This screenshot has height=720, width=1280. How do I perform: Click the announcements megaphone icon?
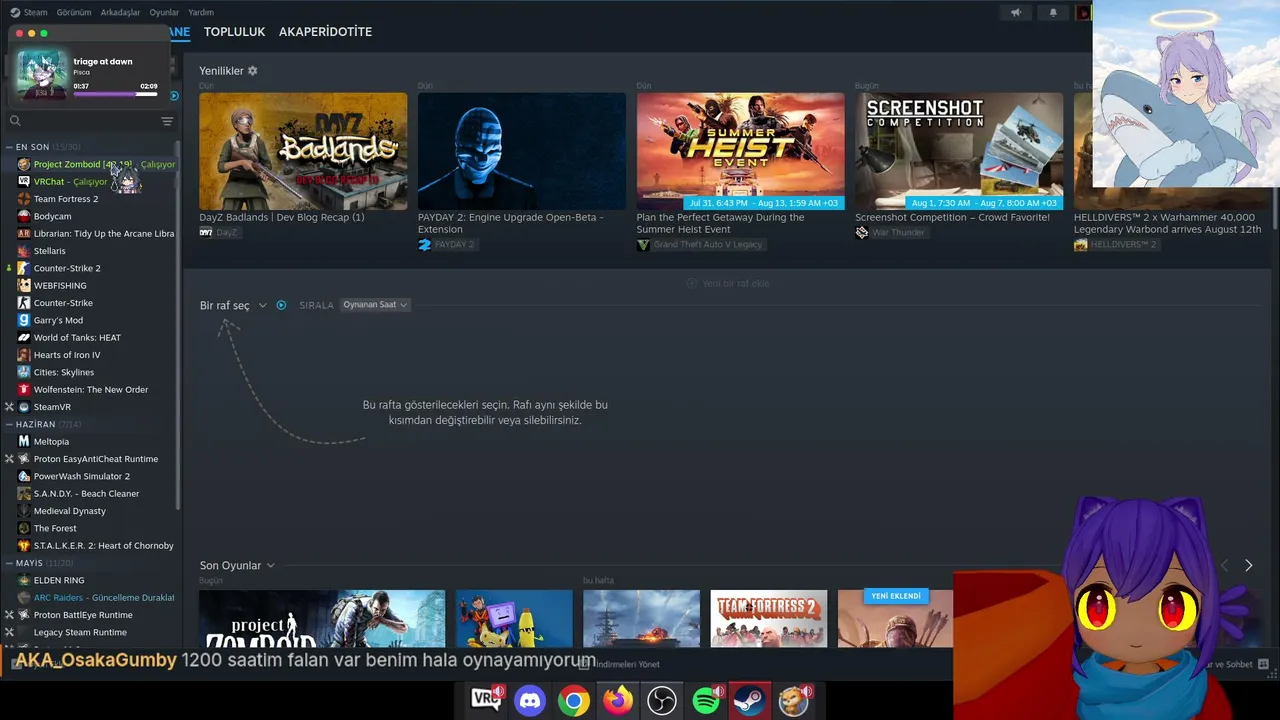(x=1016, y=13)
